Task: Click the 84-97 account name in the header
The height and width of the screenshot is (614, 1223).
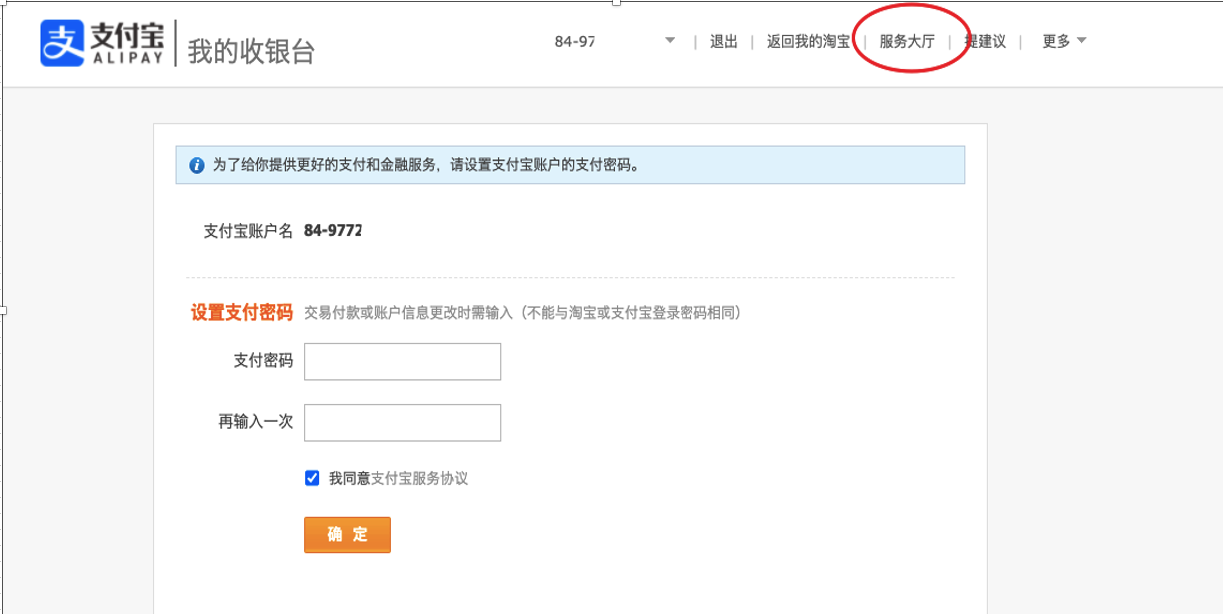Action: [x=575, y=42]
